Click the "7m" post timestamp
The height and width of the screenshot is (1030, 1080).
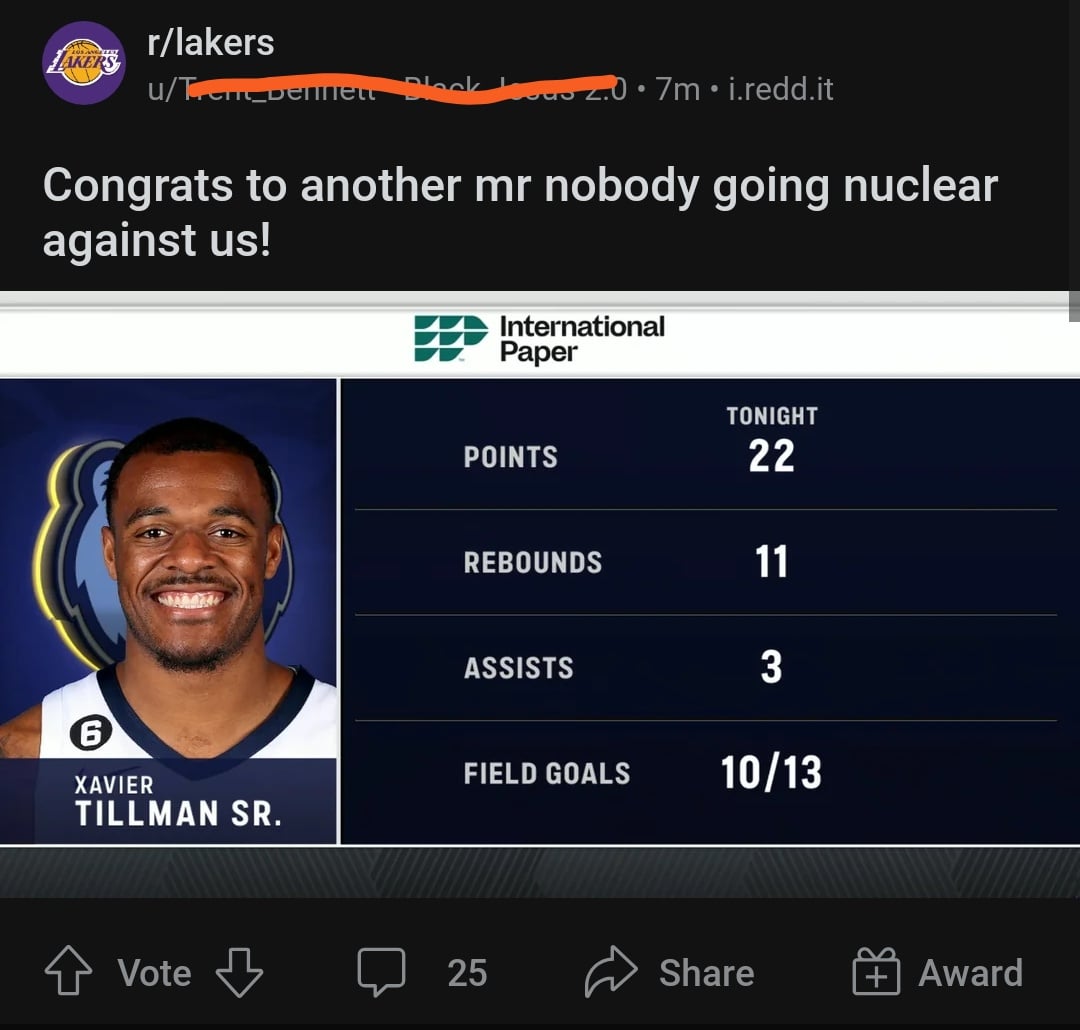click(x=678, y=89)
